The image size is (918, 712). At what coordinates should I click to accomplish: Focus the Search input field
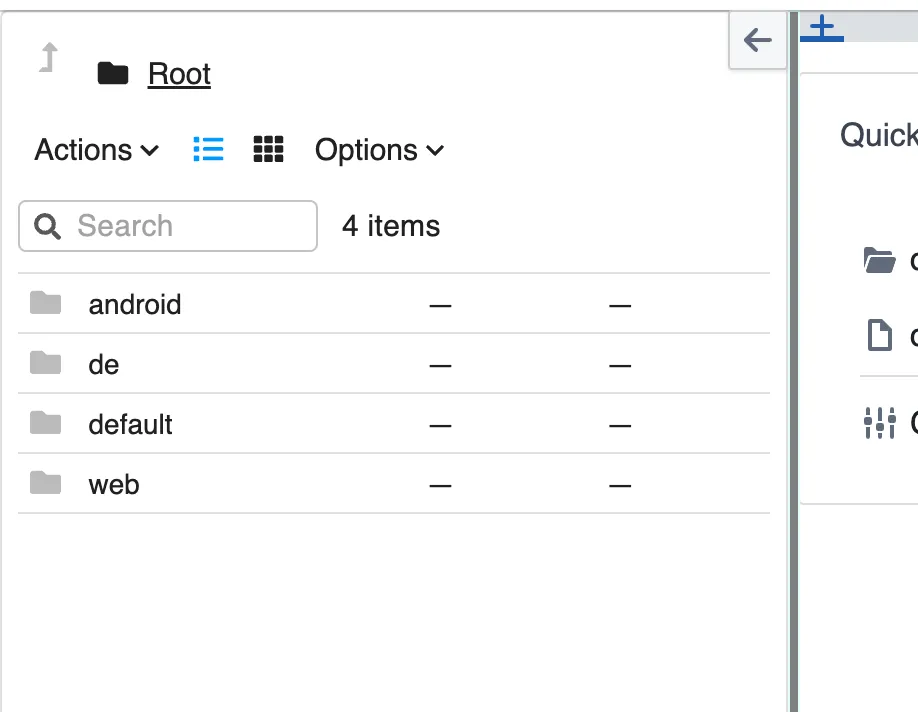(168, 226)
